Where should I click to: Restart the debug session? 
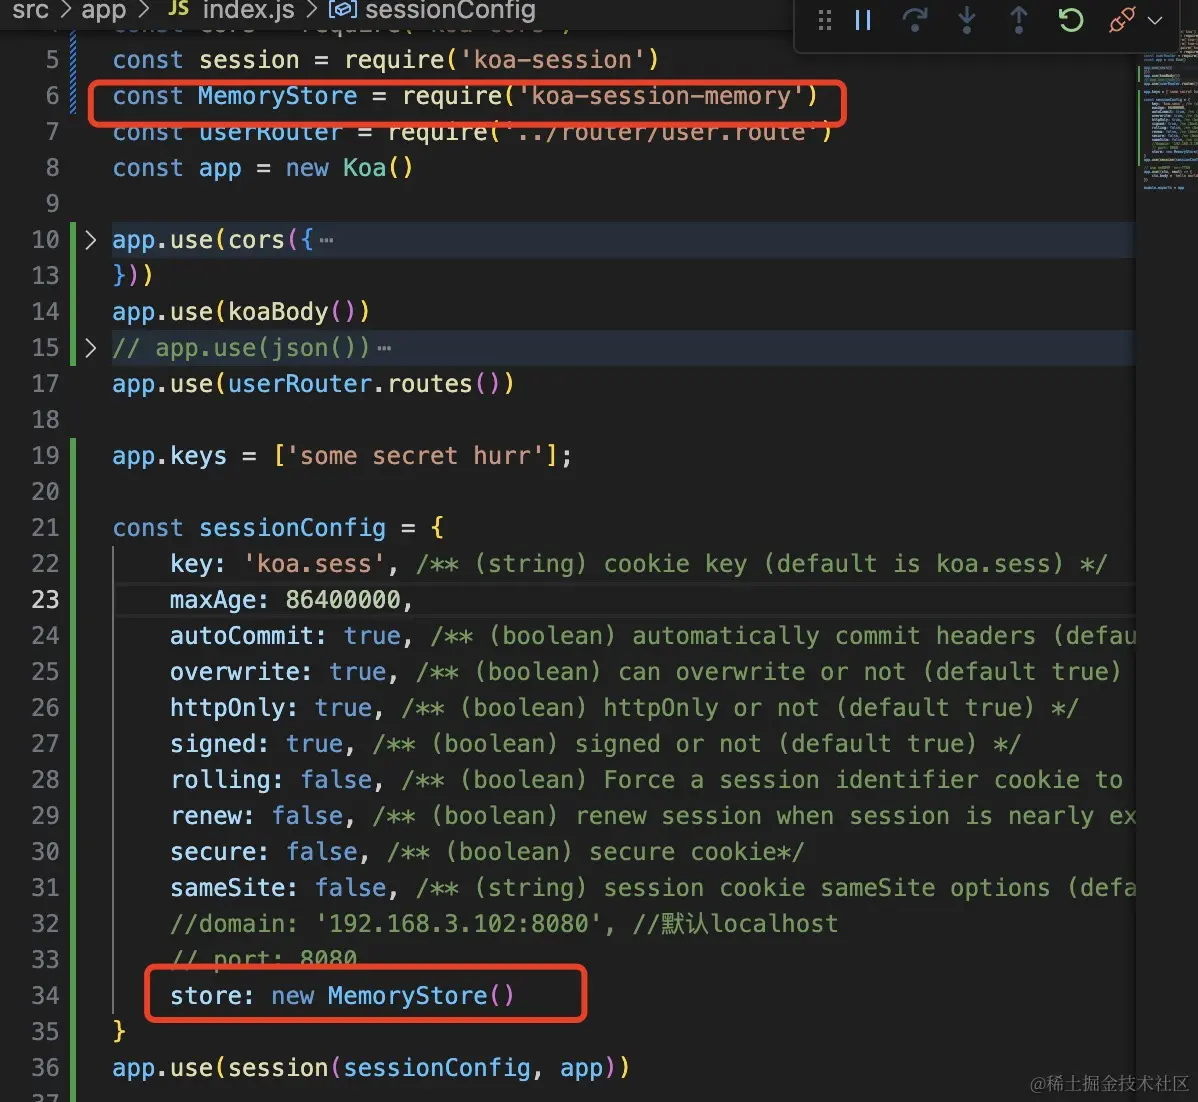point(1070,20)
